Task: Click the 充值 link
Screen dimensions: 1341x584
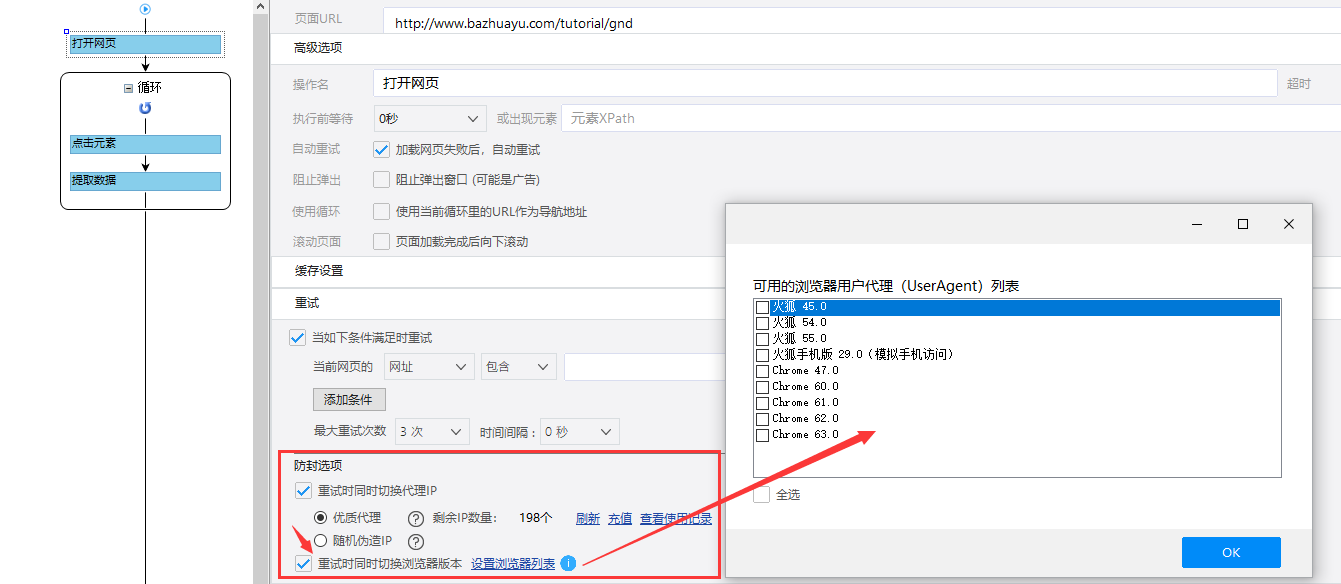Action: 620,518
